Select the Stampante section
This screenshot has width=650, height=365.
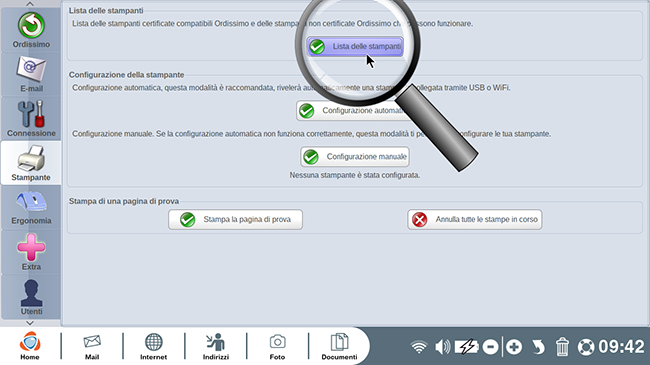31,163
